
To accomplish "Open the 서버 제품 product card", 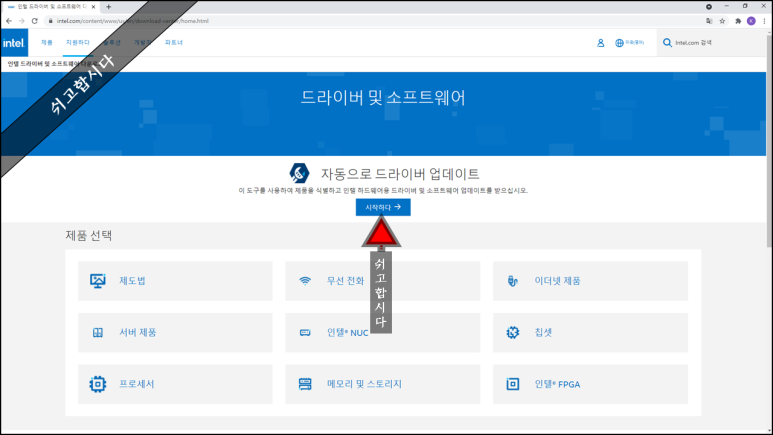I will (x=175, y=332).
